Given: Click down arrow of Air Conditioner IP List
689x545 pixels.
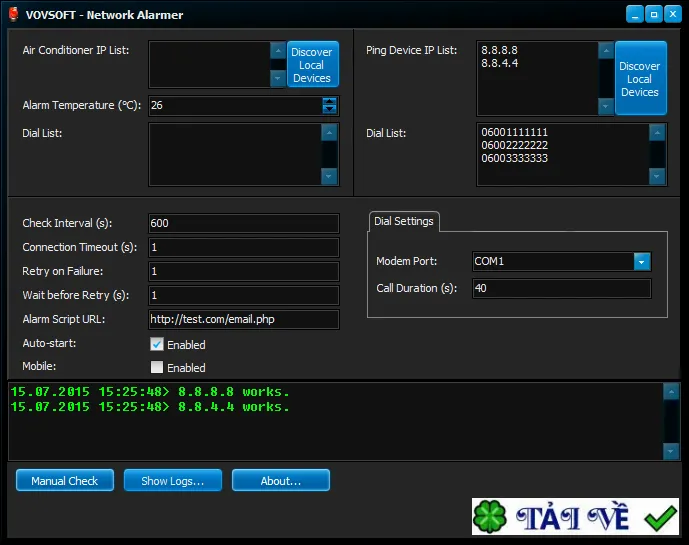Looking at the screenshot, I should tap(278, 79).
